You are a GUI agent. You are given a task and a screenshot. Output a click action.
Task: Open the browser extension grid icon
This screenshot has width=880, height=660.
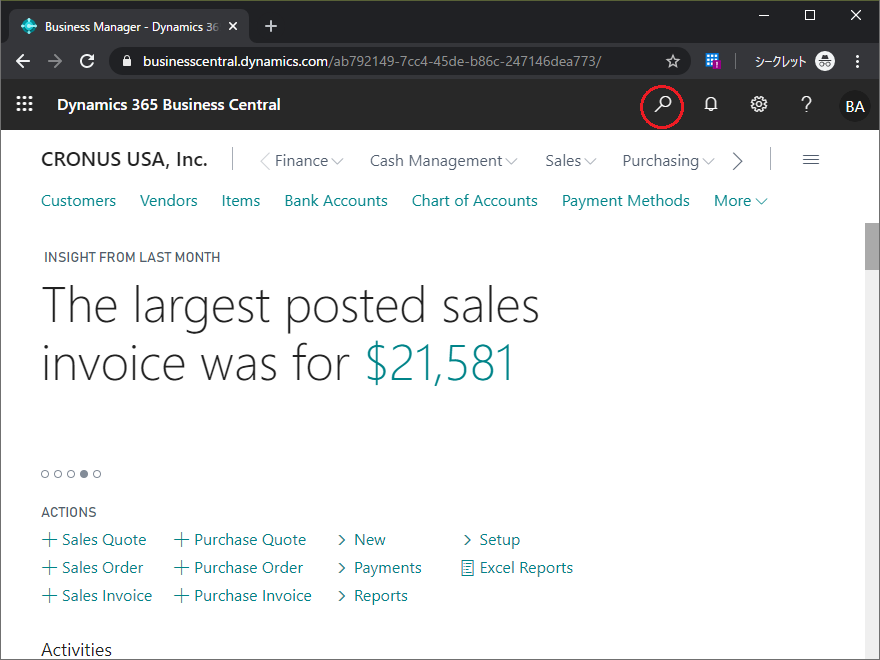tap(712, 61)
